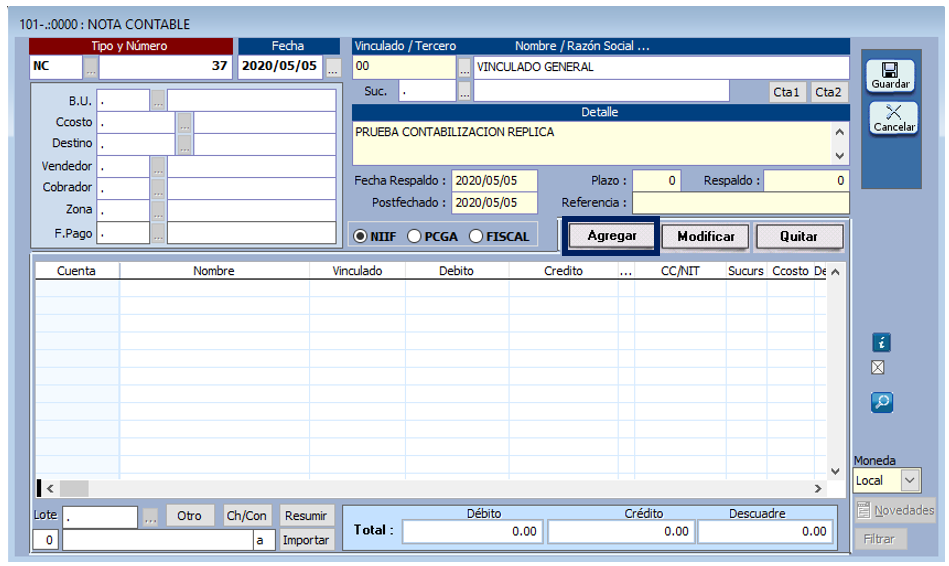Click the Cuenta column header
Screen dimensions: 949x566
[76, 271]
